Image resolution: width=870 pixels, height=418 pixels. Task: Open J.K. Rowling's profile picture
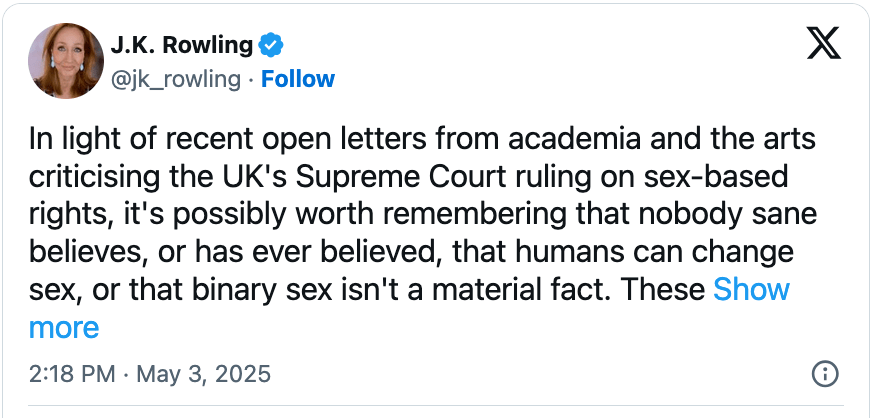point(66,61)
